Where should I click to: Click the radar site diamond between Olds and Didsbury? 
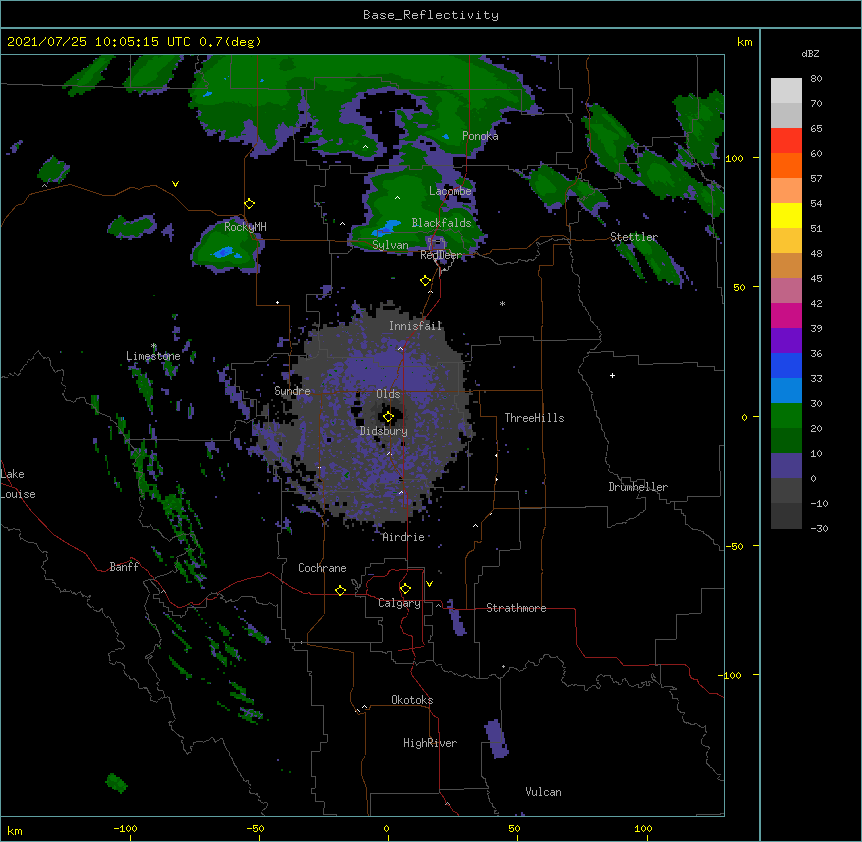tap(388, 417)
